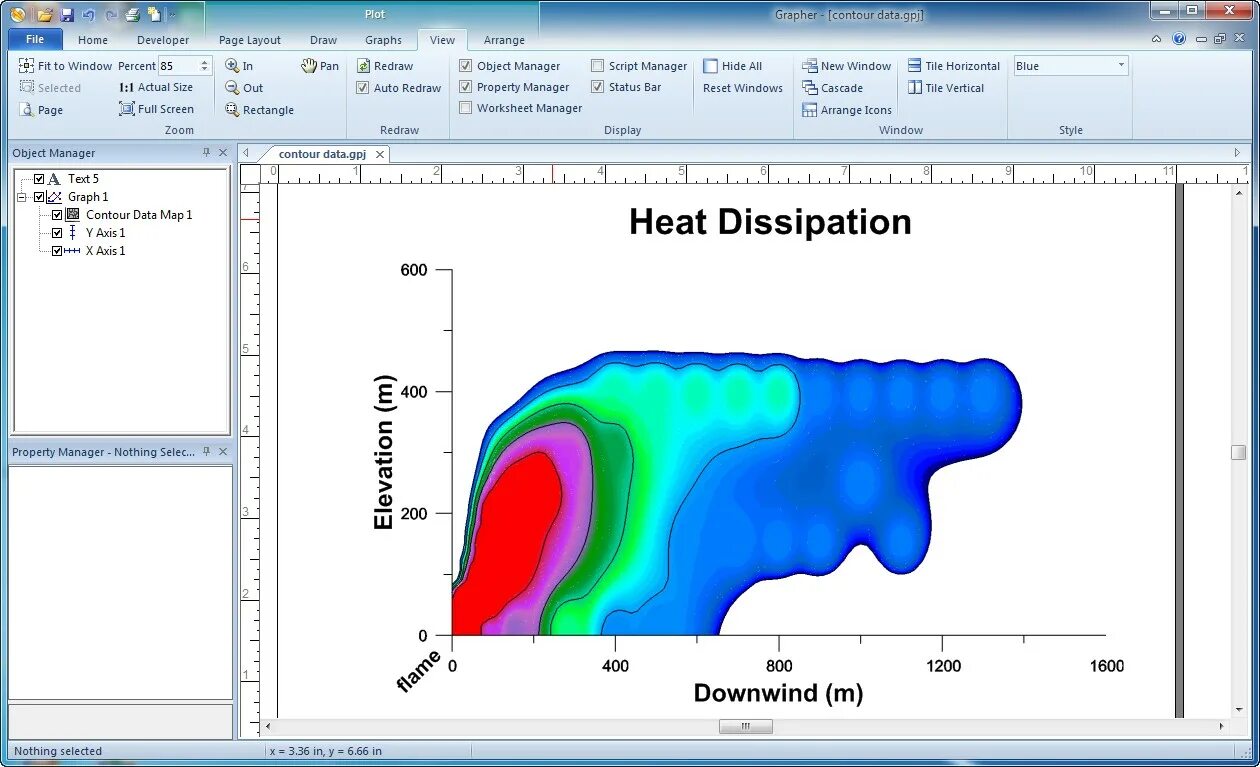Toggle the Status Bar checkbox
Viewport: 1260px width, 767px height.
[x=598, y=87]
